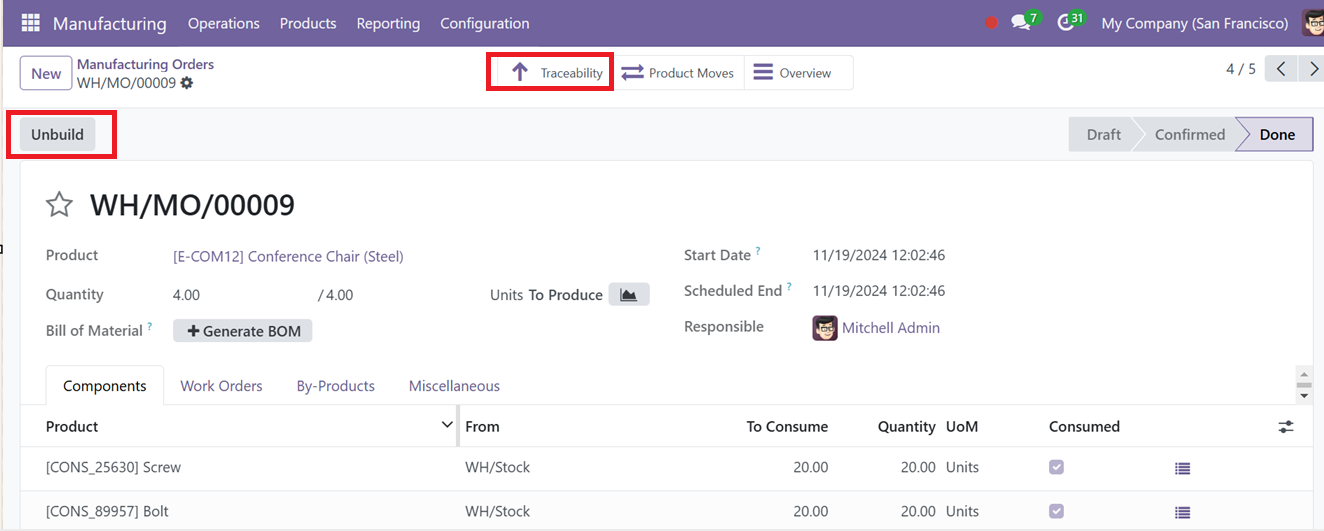Image resolution: width=1324 pixels, height=531 pixels.
Task: Go to the next record
Action: pyautogui.click(x=1314, y=69)
